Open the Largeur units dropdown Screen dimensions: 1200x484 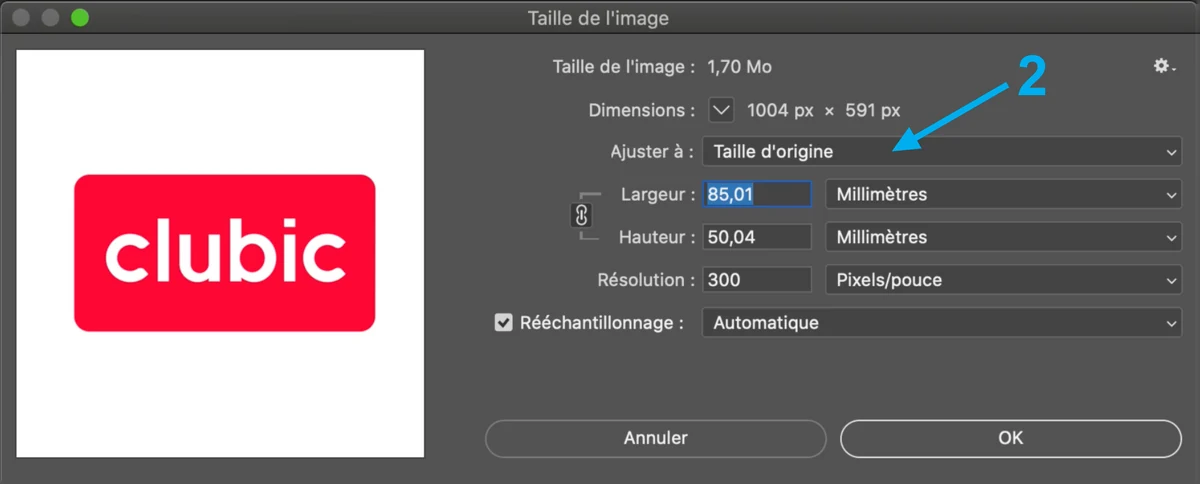pyautogui.click(x=1003, y=194)
